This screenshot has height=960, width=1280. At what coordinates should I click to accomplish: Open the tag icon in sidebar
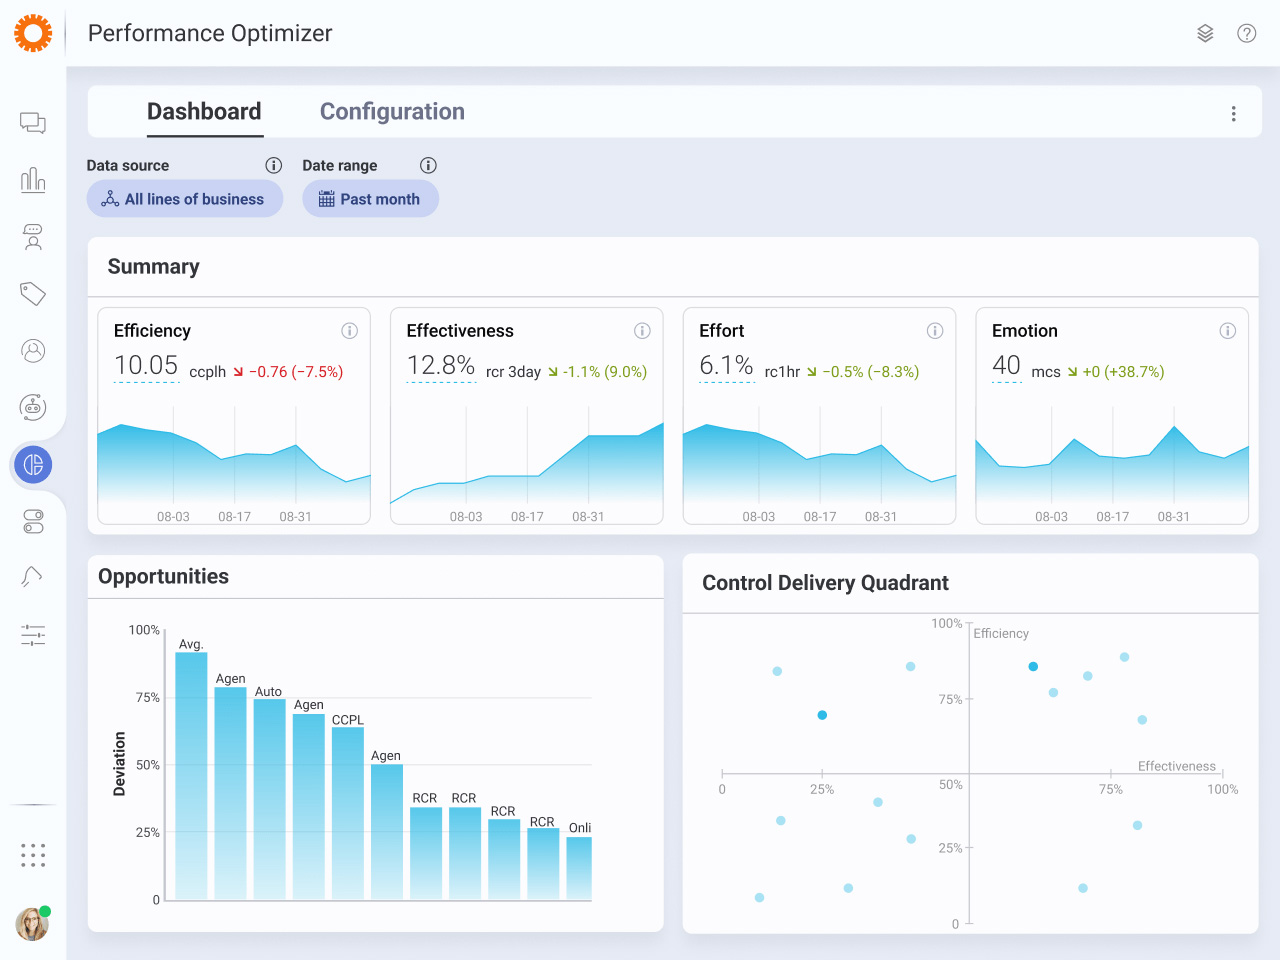click(x=33, y=294)
